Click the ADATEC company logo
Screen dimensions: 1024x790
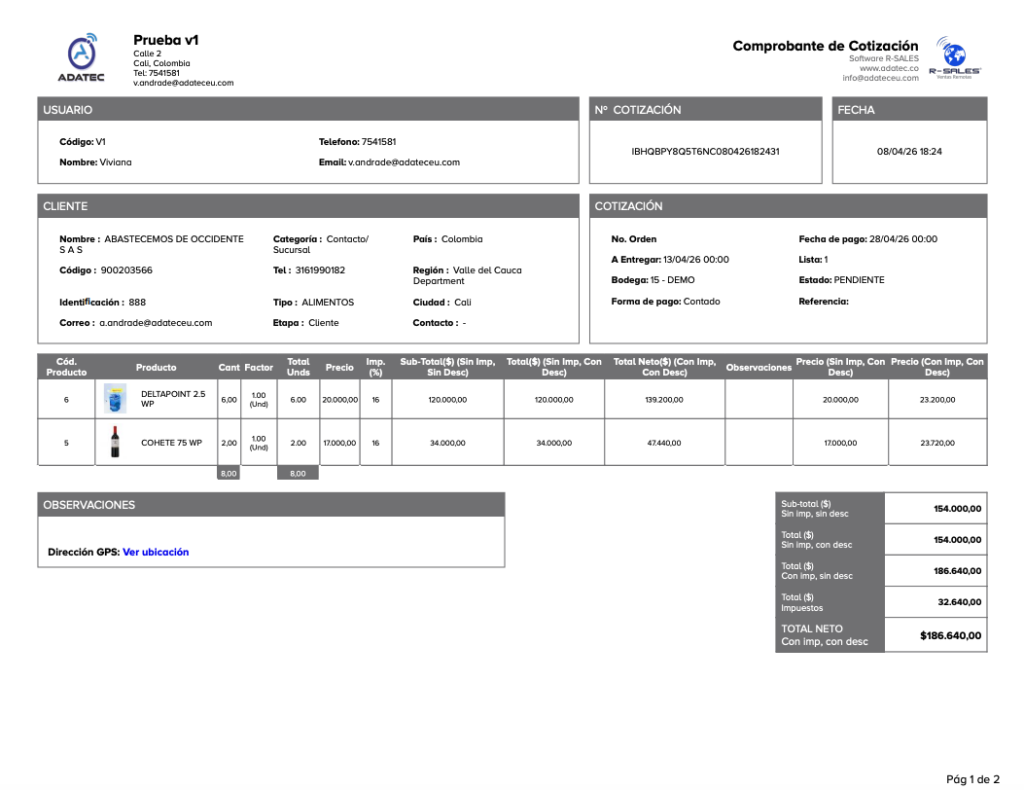click(x=82, y=58)
